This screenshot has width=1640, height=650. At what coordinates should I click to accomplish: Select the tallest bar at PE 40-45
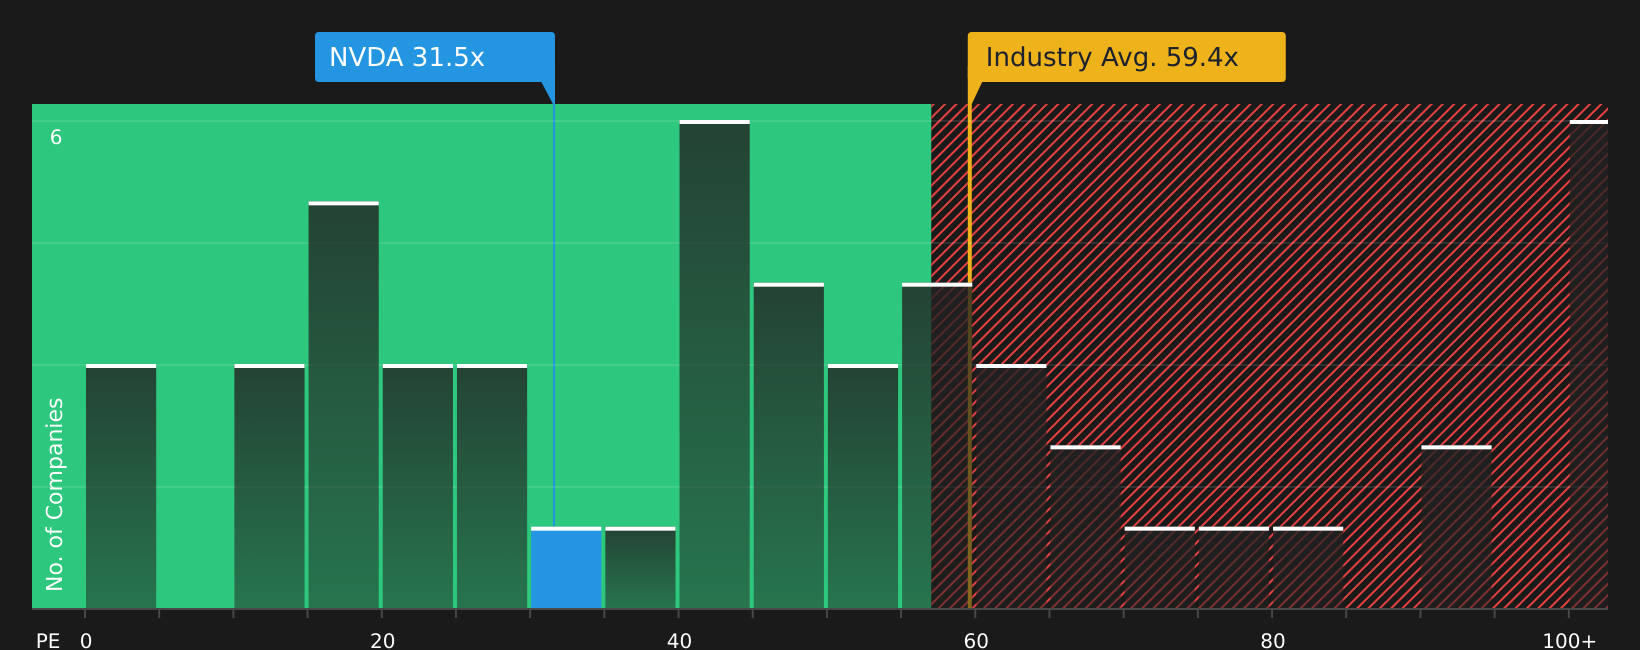click(714, 364)
